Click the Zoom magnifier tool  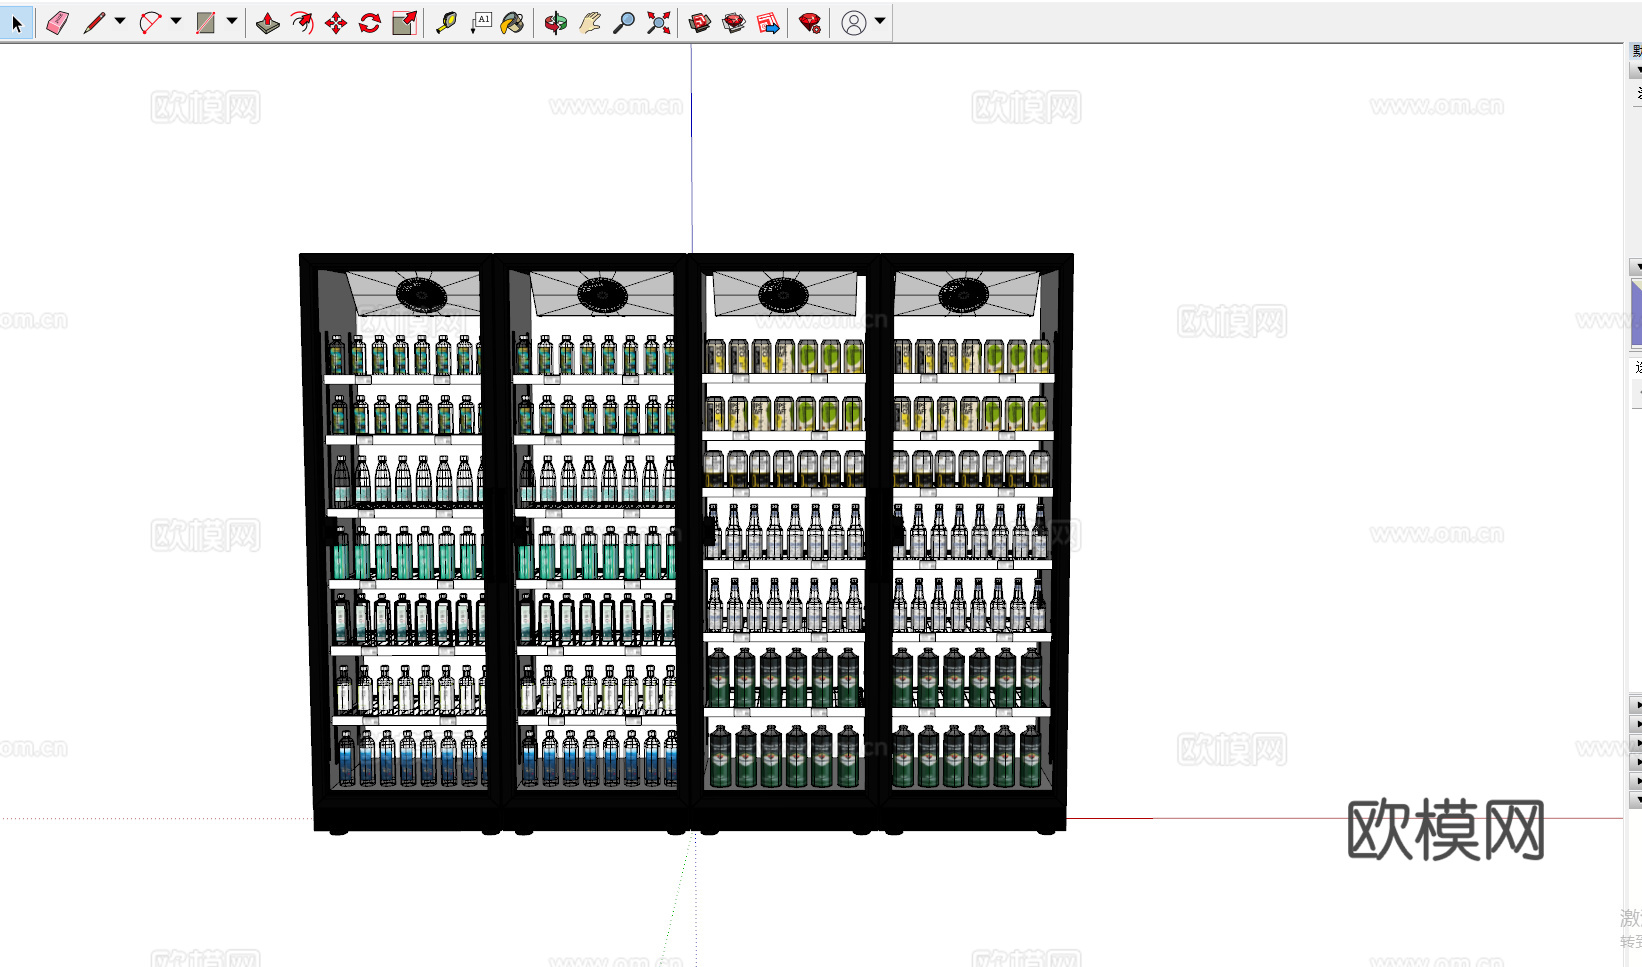pos(623,23)
